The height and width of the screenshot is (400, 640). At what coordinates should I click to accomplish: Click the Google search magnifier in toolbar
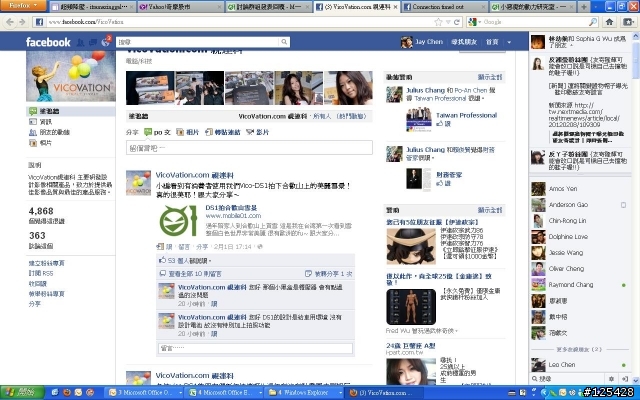tap(593, 22)
